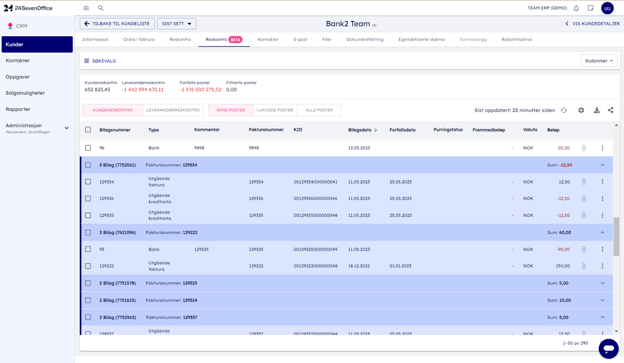Click the 24SevenOffice logo
The image size is (624, 363).
[28, 8]
